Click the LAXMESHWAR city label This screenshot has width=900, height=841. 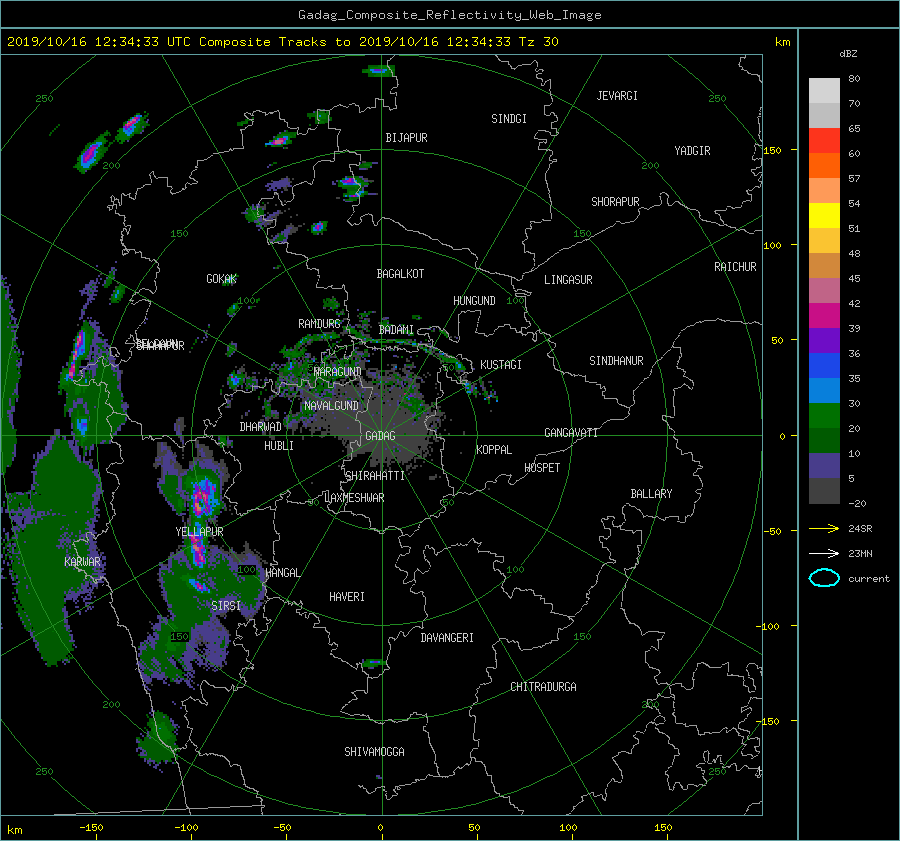[354, 498]
